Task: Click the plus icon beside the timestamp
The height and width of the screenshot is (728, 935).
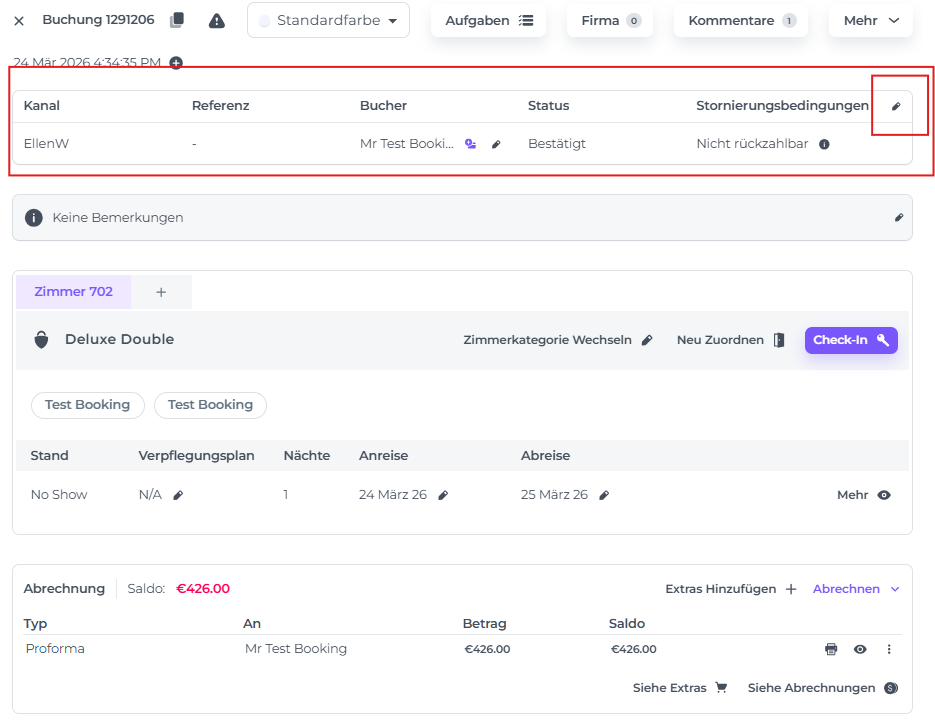Action: coord(176,63)
